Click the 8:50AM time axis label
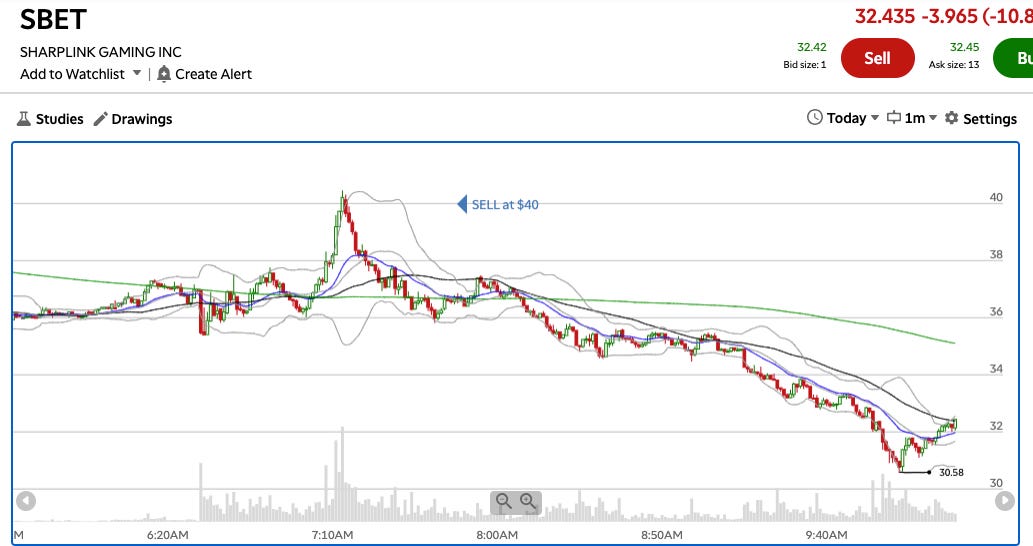 (x=661, y=535)
